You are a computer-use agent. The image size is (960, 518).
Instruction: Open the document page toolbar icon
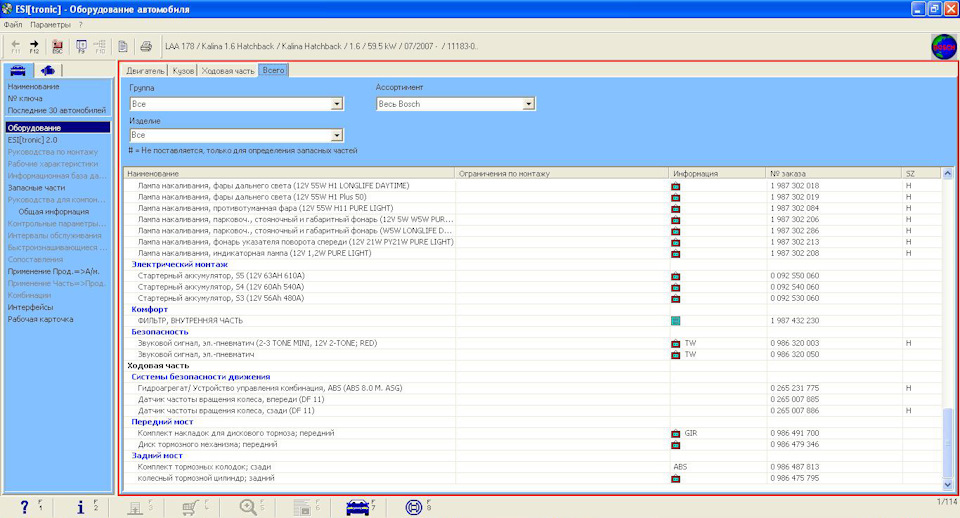(122, 46)
